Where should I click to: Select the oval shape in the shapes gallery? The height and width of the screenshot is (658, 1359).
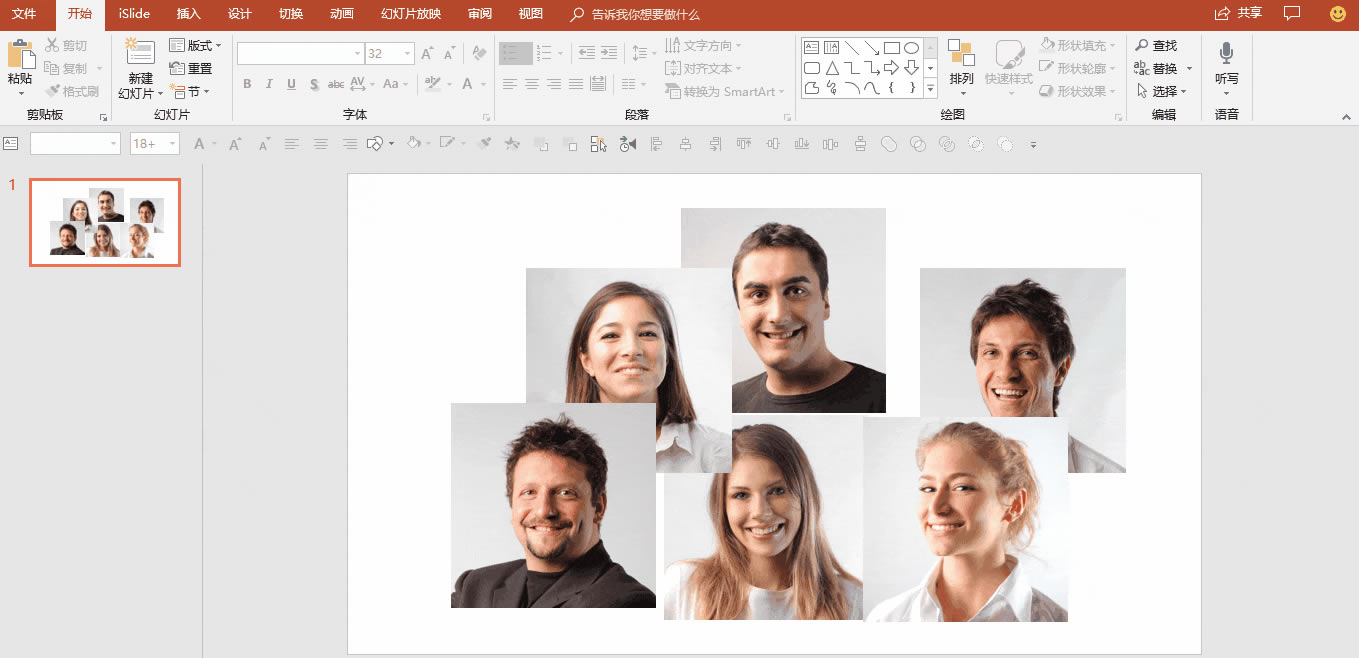pos(911,47)
